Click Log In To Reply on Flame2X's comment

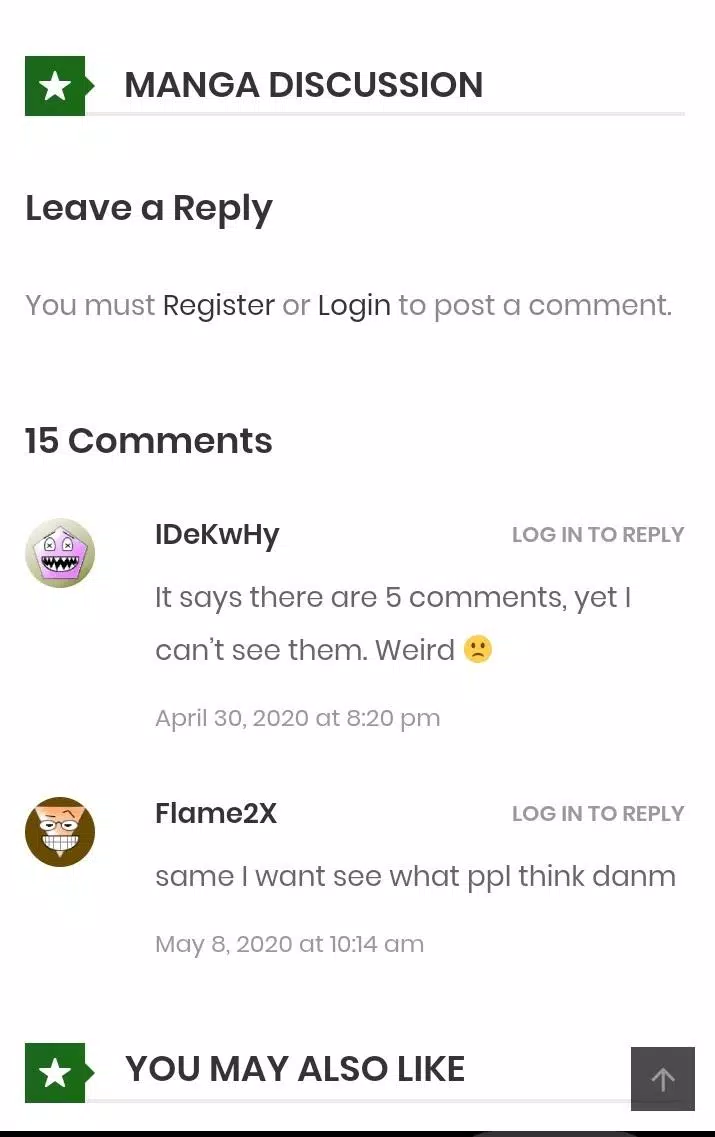[598, 814]
